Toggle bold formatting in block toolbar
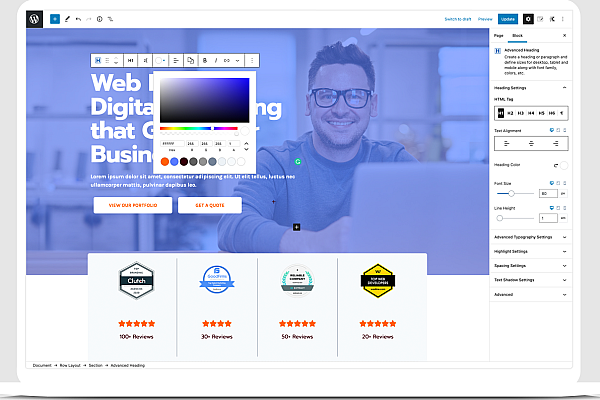600x400 pixels. pos(204,61)
